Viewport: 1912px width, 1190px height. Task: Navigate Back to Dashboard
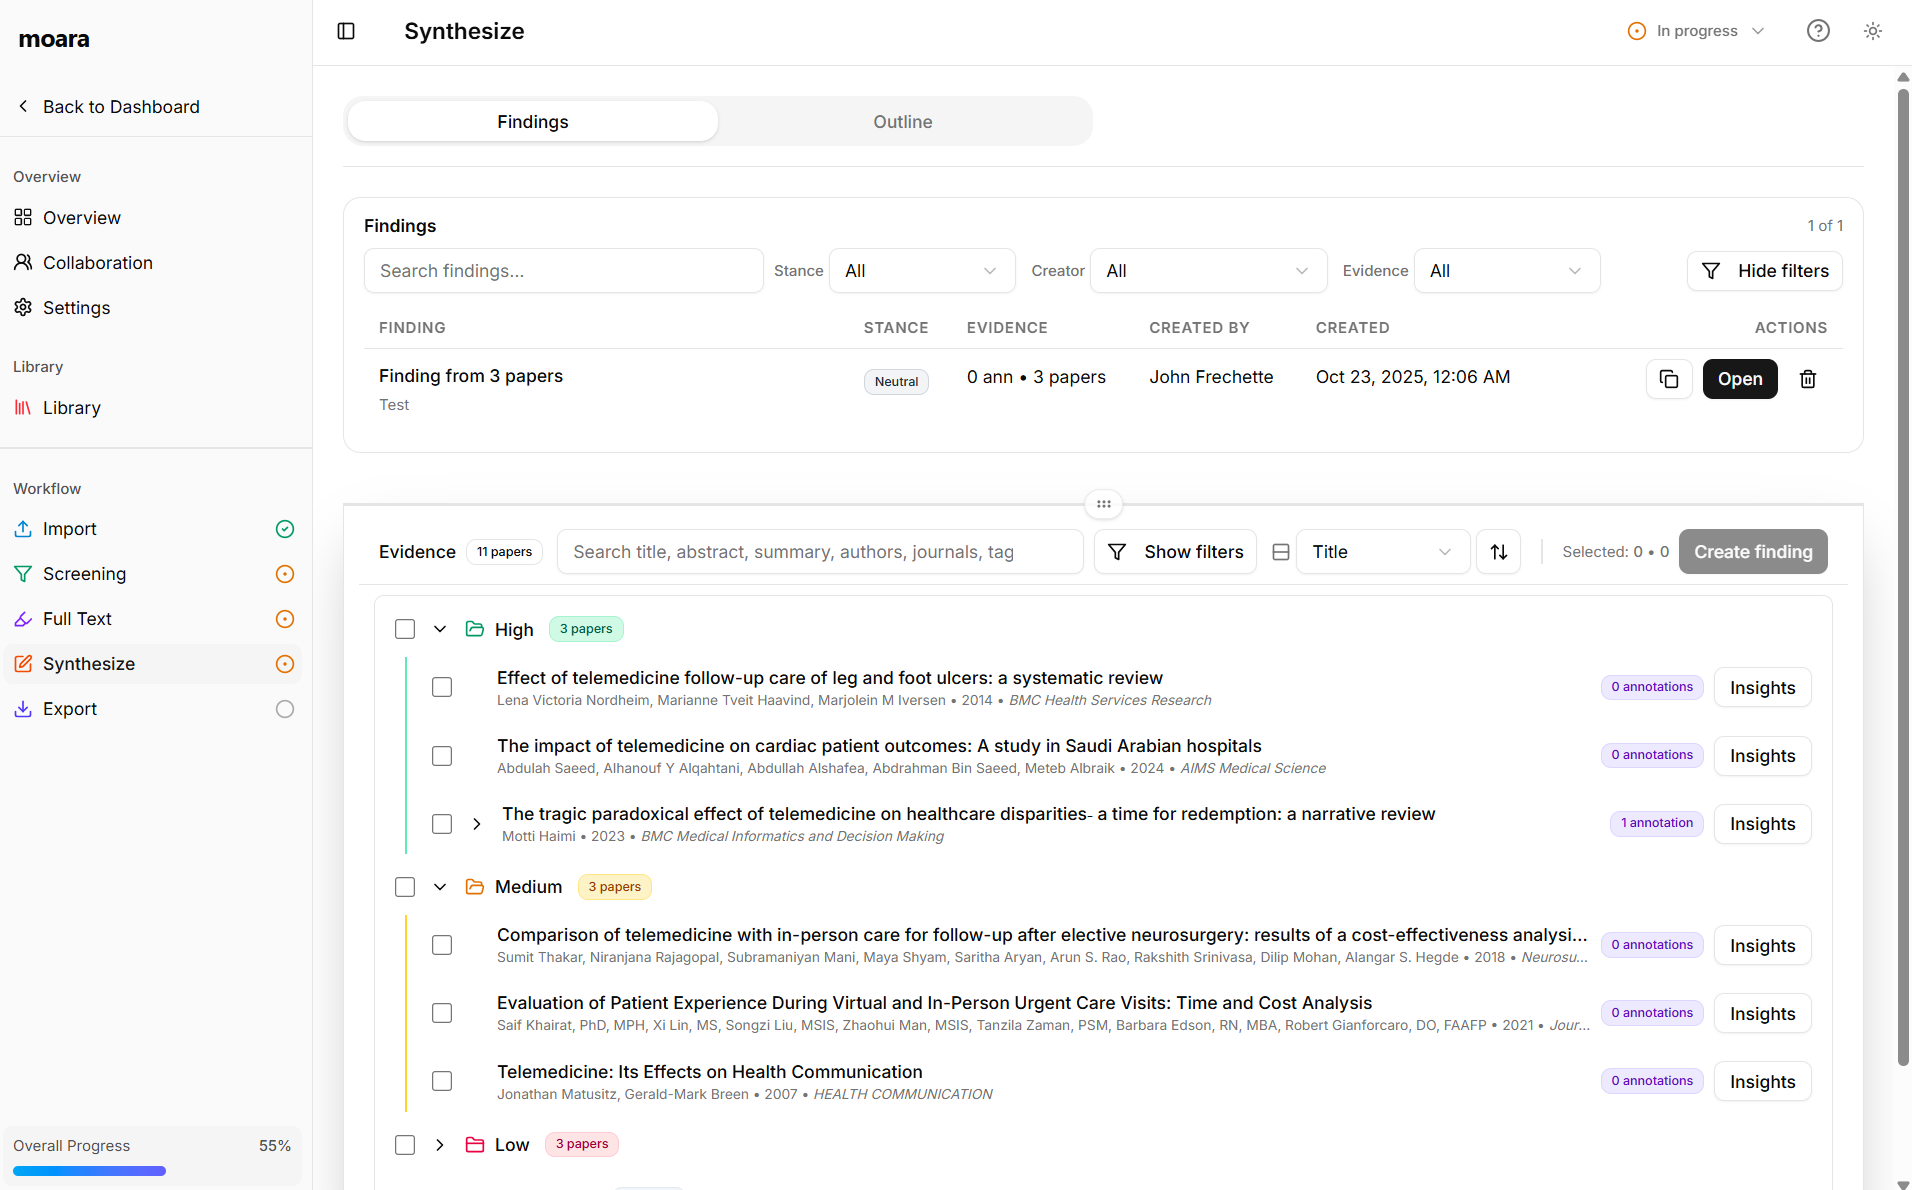click(x=108, y=106)
